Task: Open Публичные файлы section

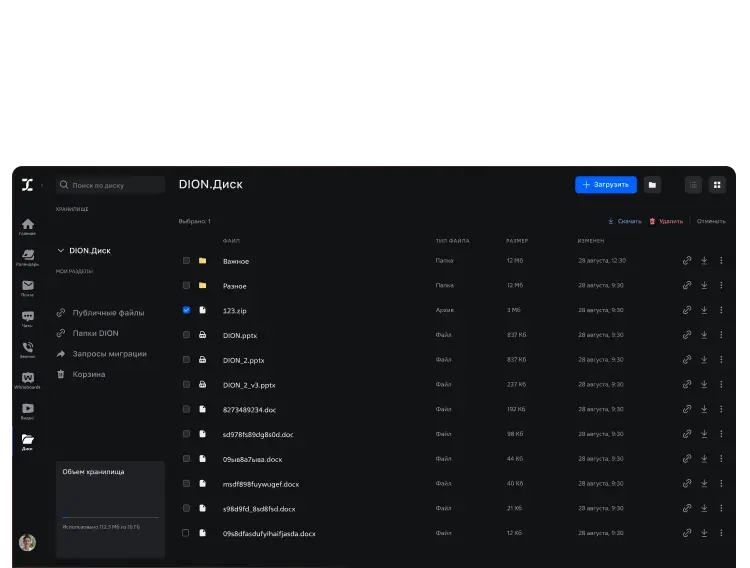Action: pos(100,312)
